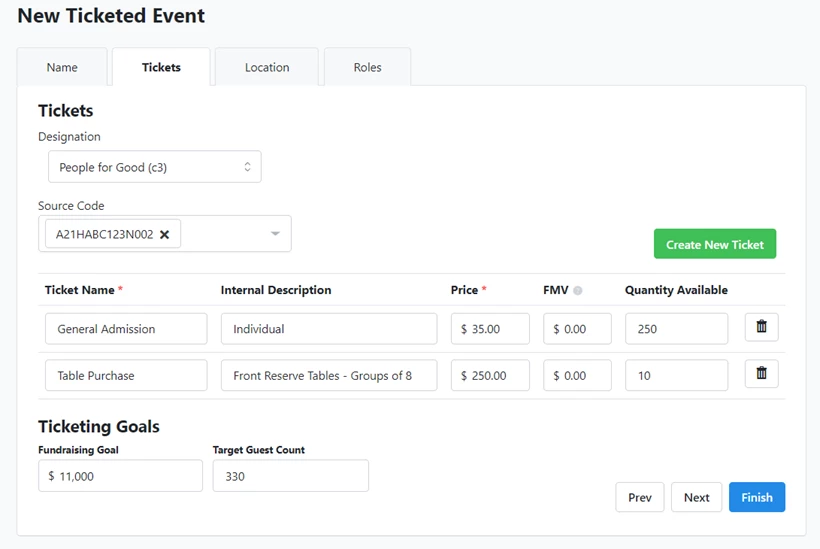Image resolution: width=820 pixels, height=549 pixels.
Task: Click the Price column header
Action: [464, 290]
